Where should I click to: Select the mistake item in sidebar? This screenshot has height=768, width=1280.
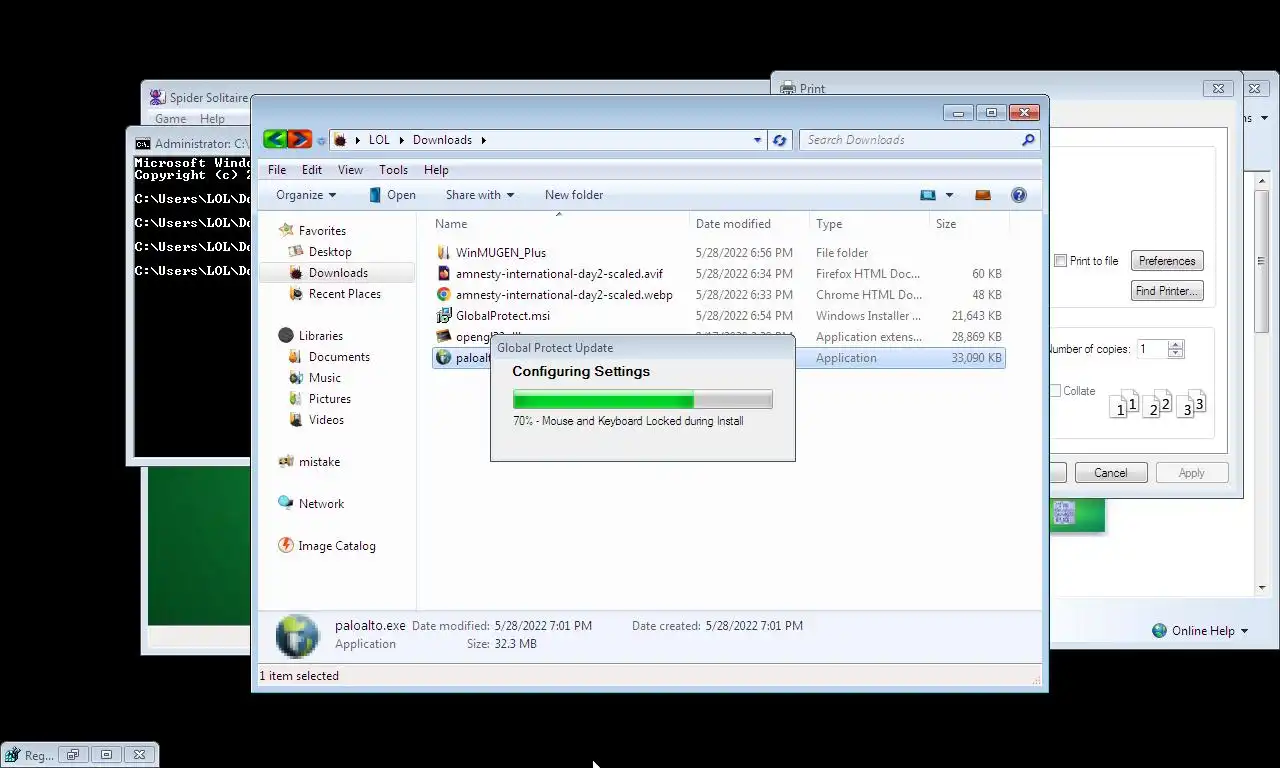pyautogui.click(x=319, y=462)
